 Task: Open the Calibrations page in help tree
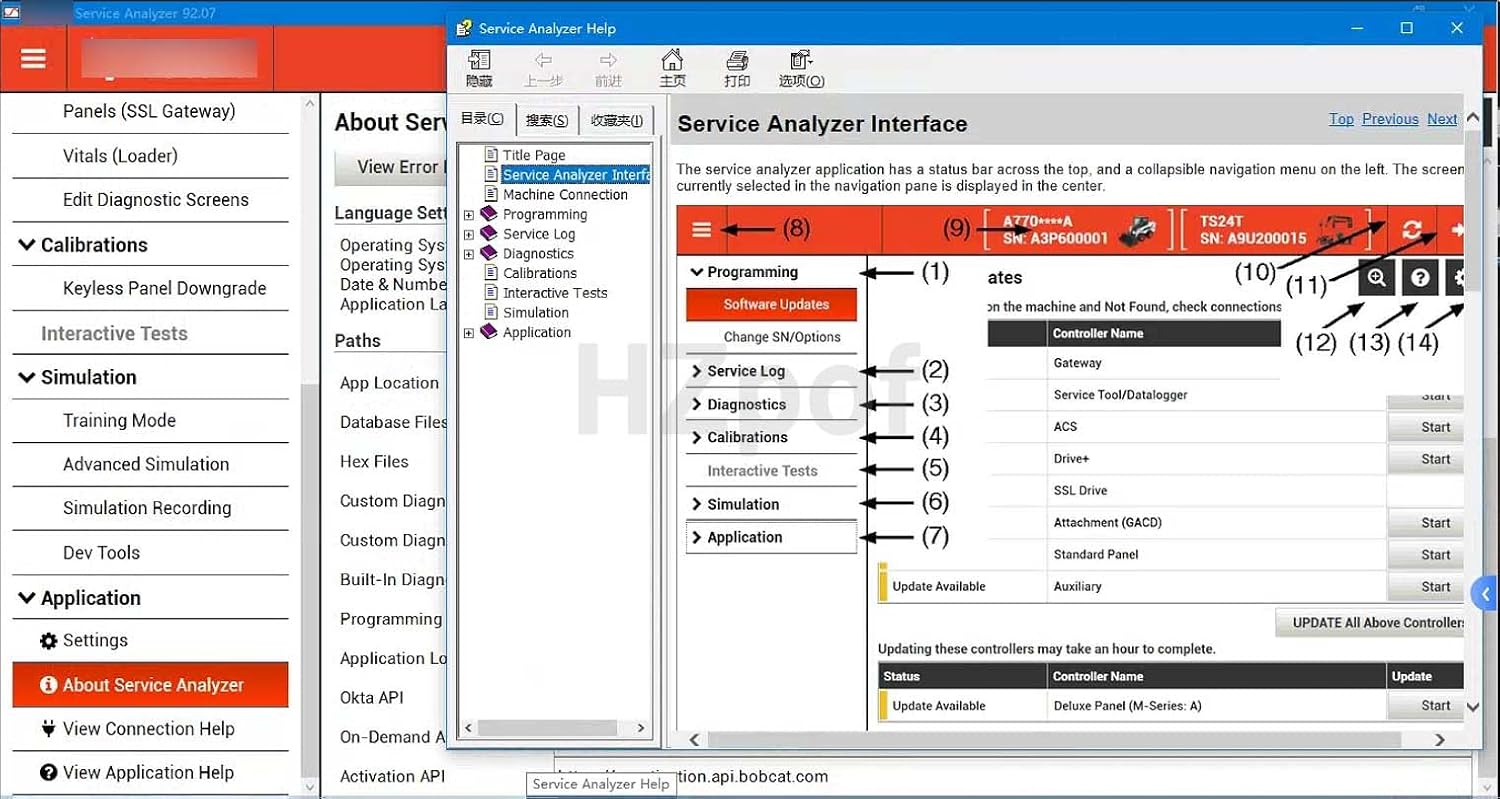point(540,273)
